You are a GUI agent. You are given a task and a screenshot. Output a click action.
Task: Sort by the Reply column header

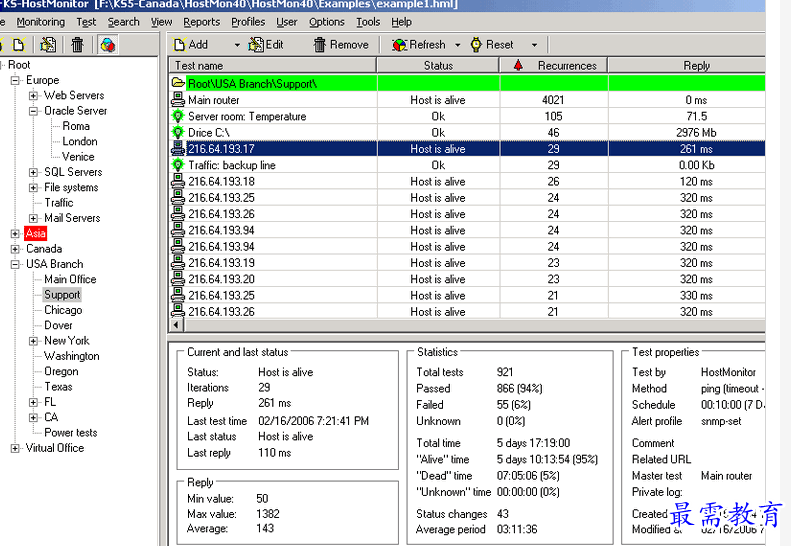point(687,66)
